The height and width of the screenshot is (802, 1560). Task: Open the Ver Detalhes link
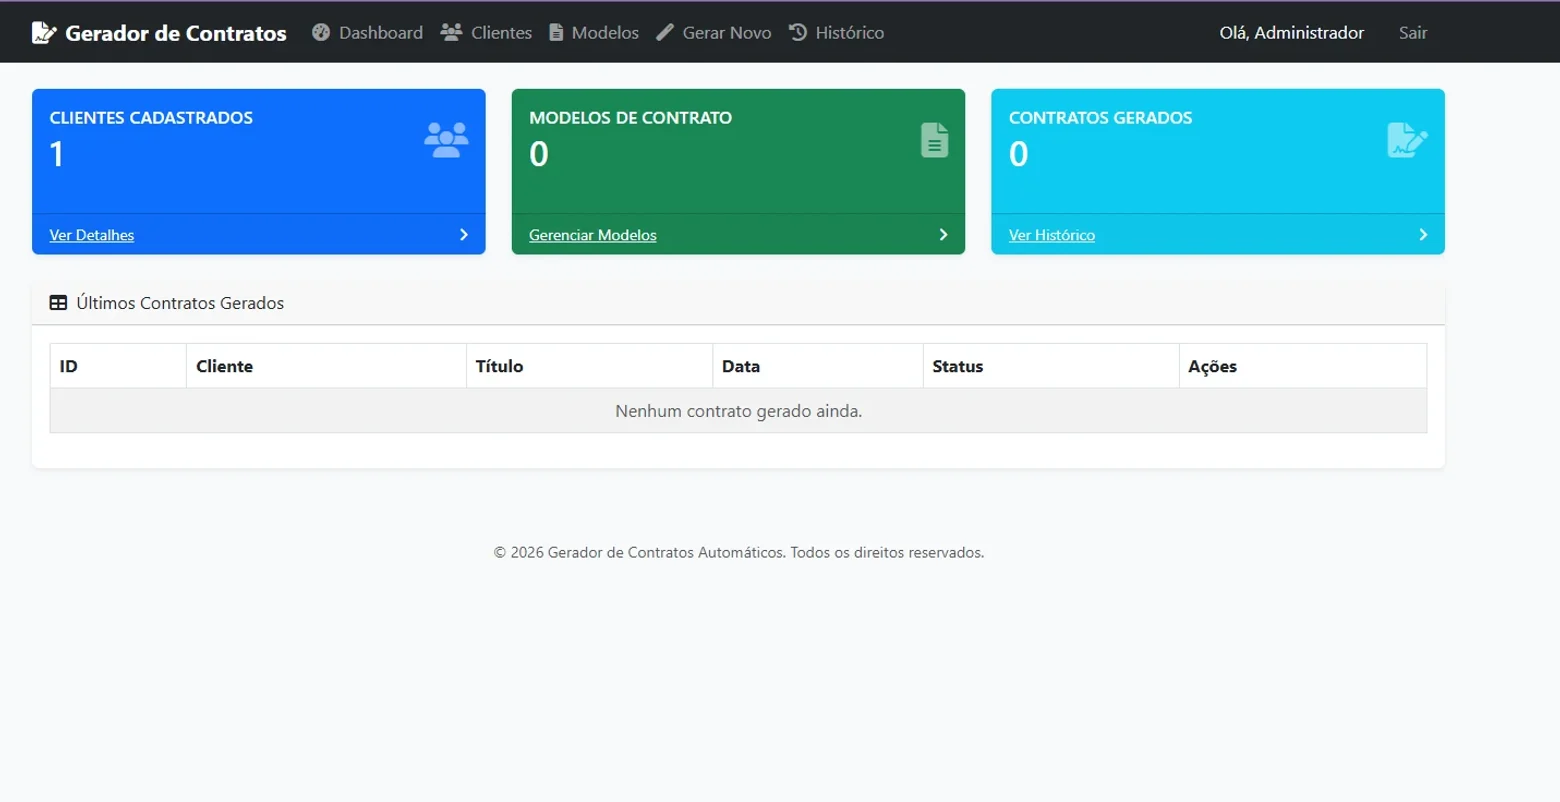click(x=92, y=235)
